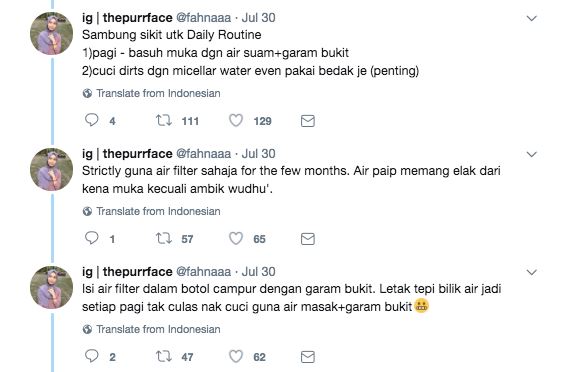
Task: Reply to the Daily Routine tweet
Action: tap(91, 120)
